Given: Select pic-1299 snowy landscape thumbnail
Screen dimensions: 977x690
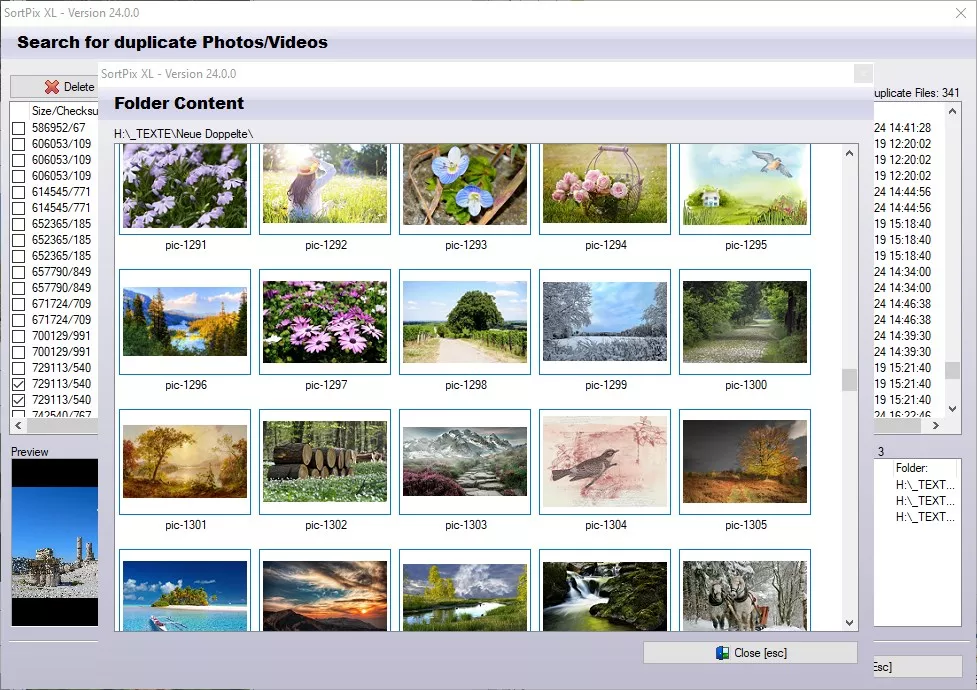Looking at the screenshot, I should point(604,323).
